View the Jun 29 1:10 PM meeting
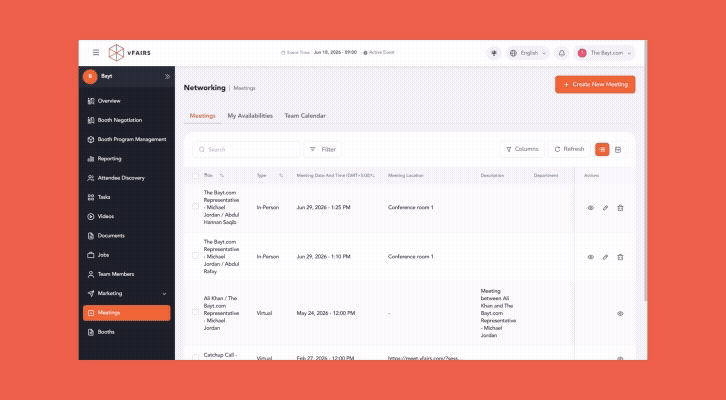726x400 pixels. [590, 257]
